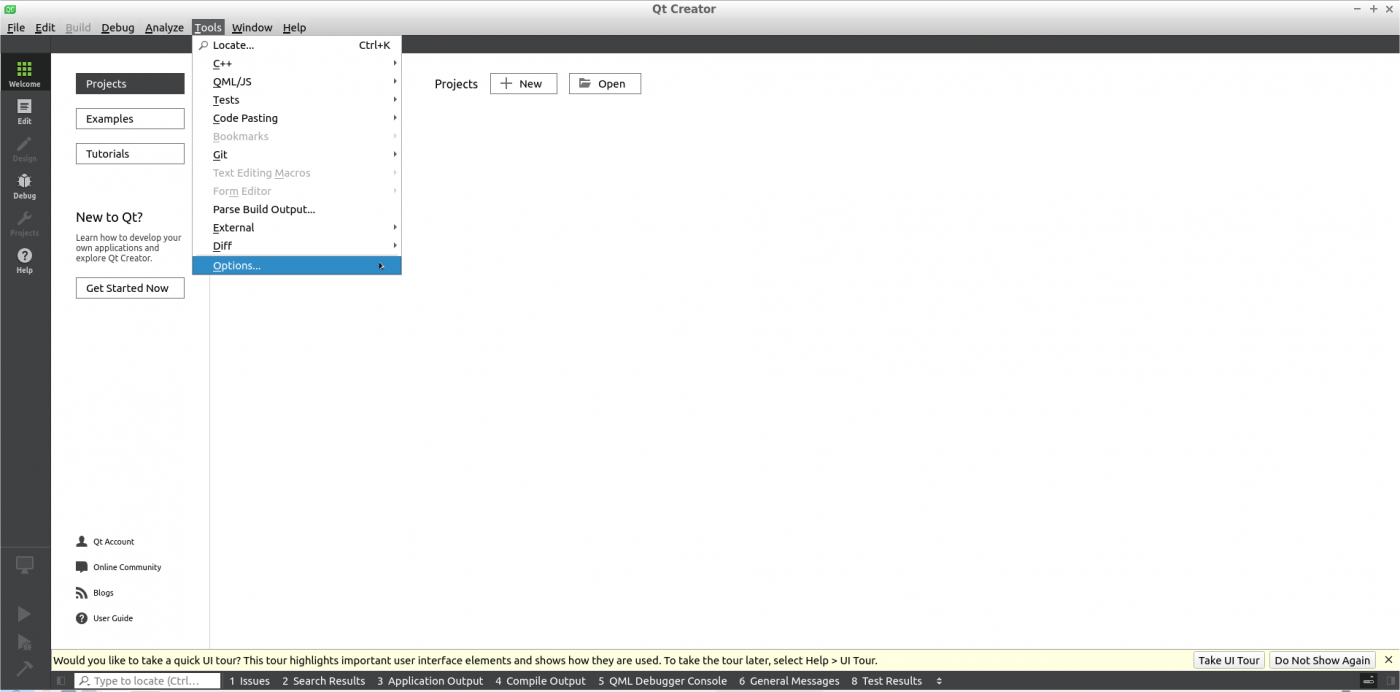Click the Take UI Tour button

(x=1228, y=661)
